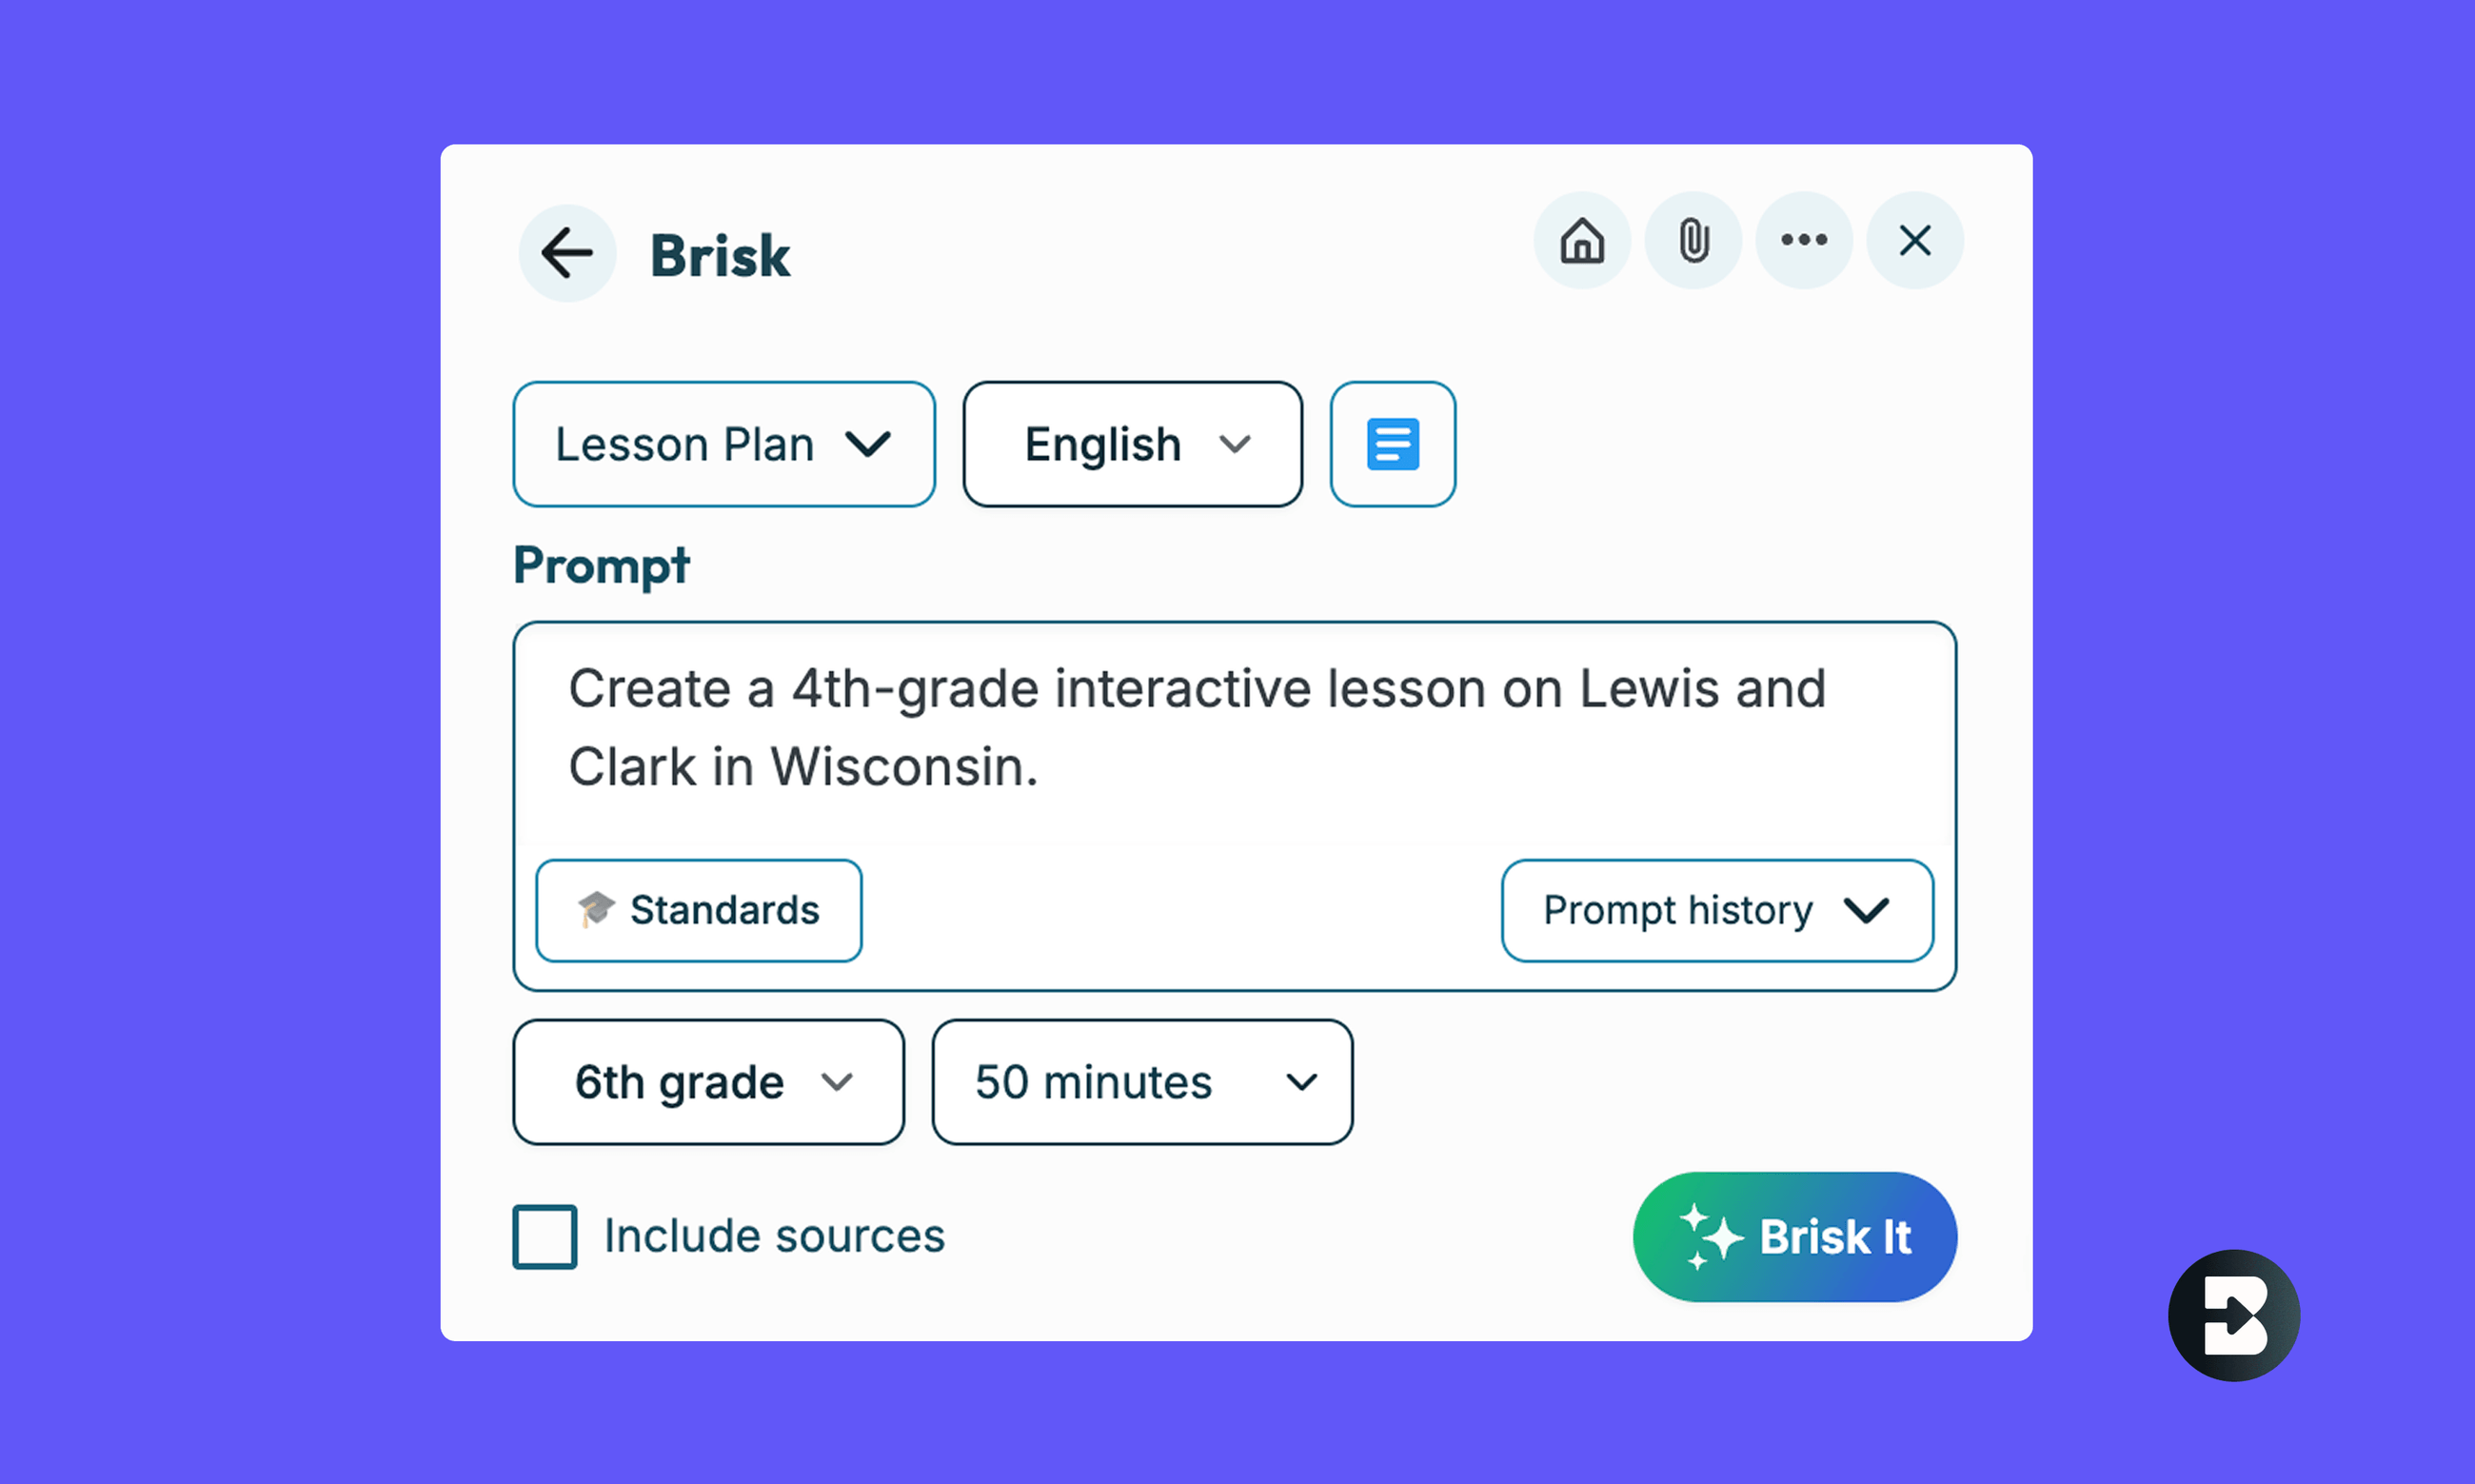
Task: Close the Brisk panel with the X
Action: 1913,240
